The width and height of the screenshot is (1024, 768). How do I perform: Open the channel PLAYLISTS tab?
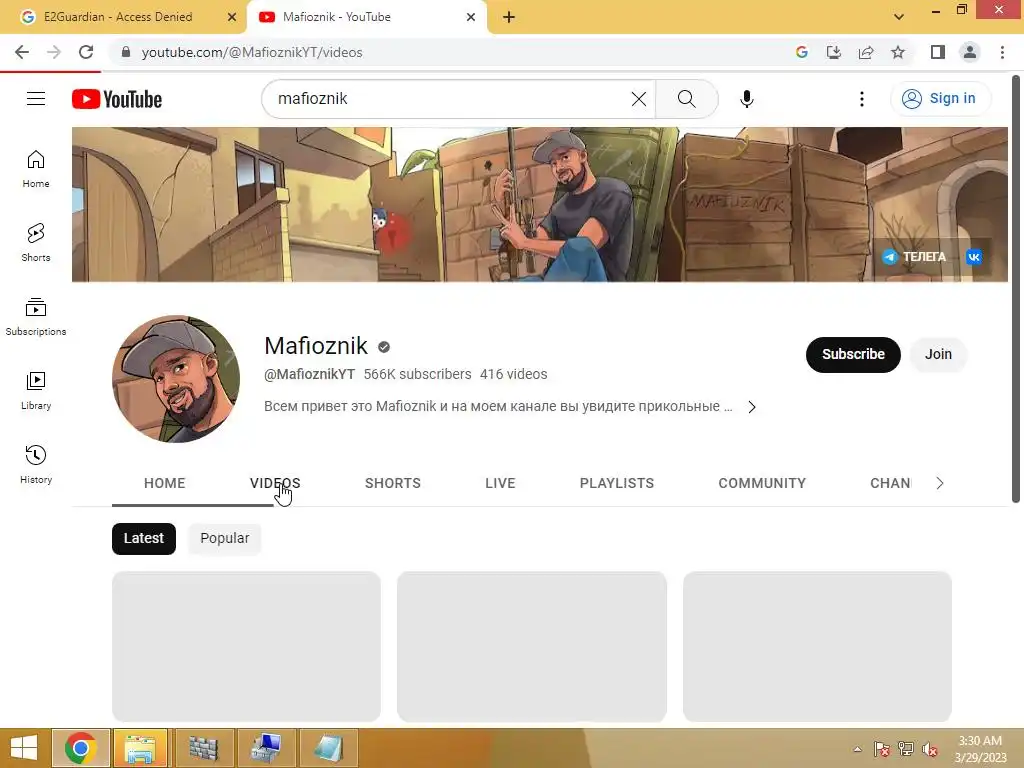616,483
